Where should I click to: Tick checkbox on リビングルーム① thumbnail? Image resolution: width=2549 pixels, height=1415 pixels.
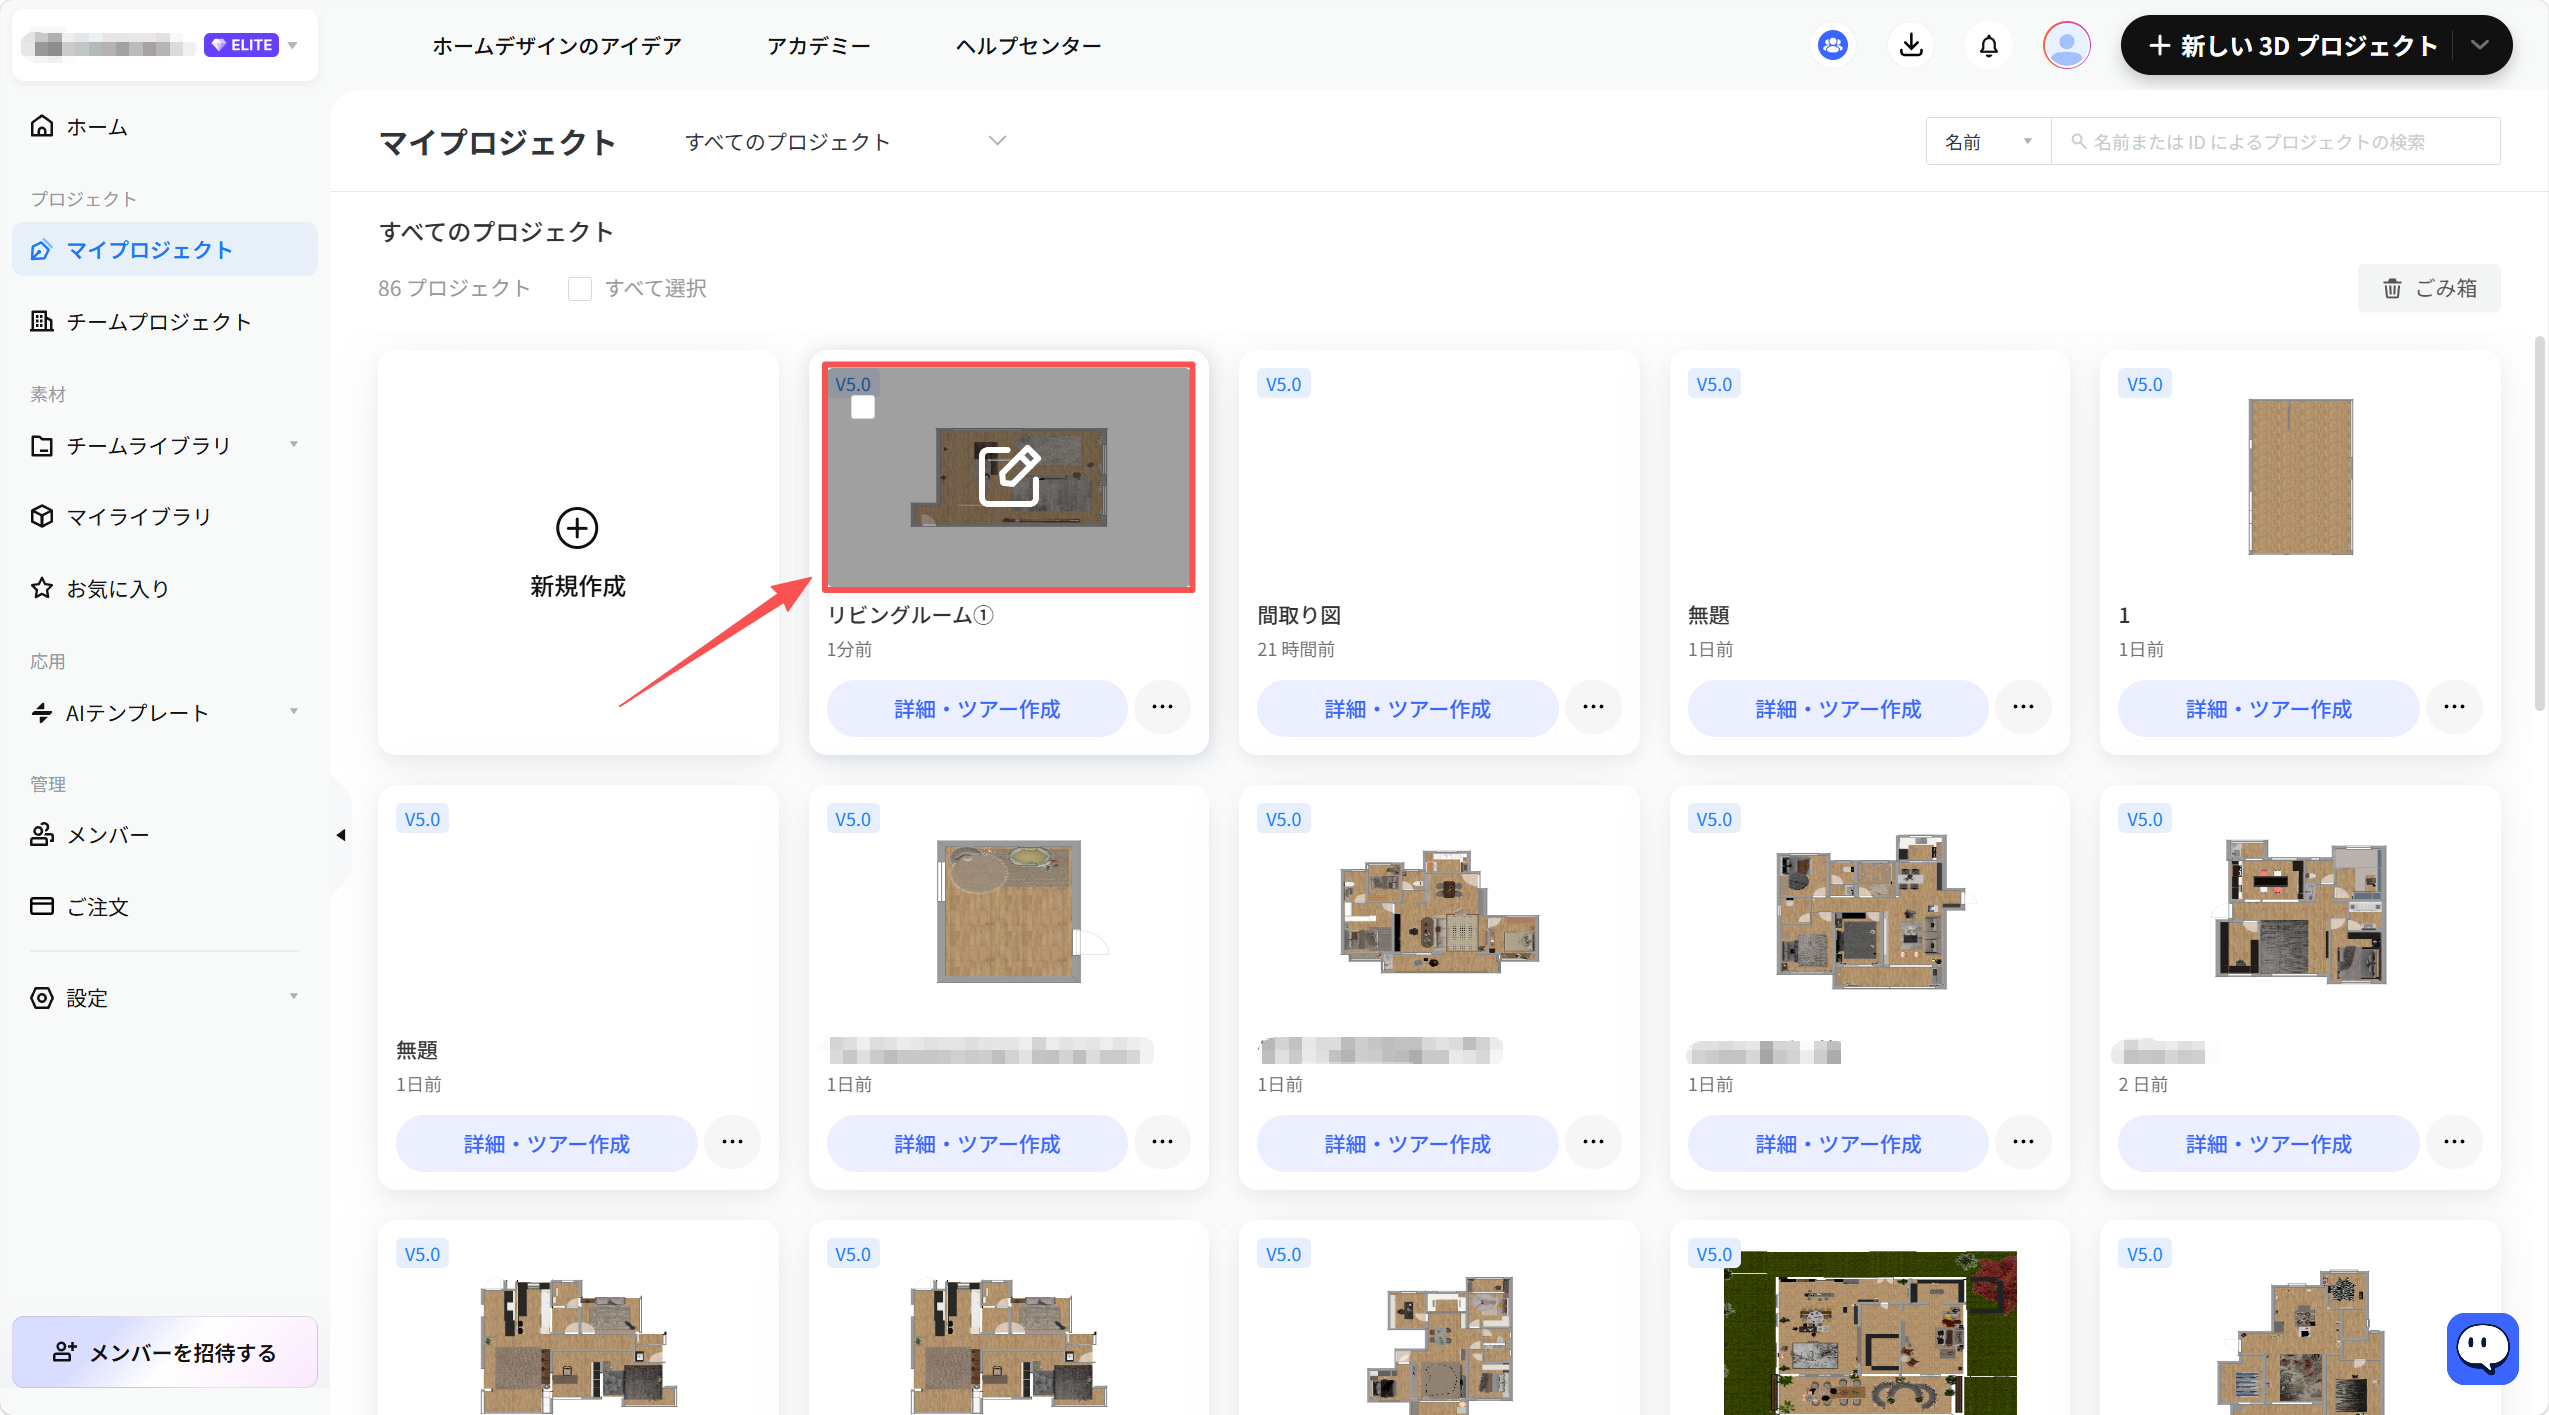point(862,407)
